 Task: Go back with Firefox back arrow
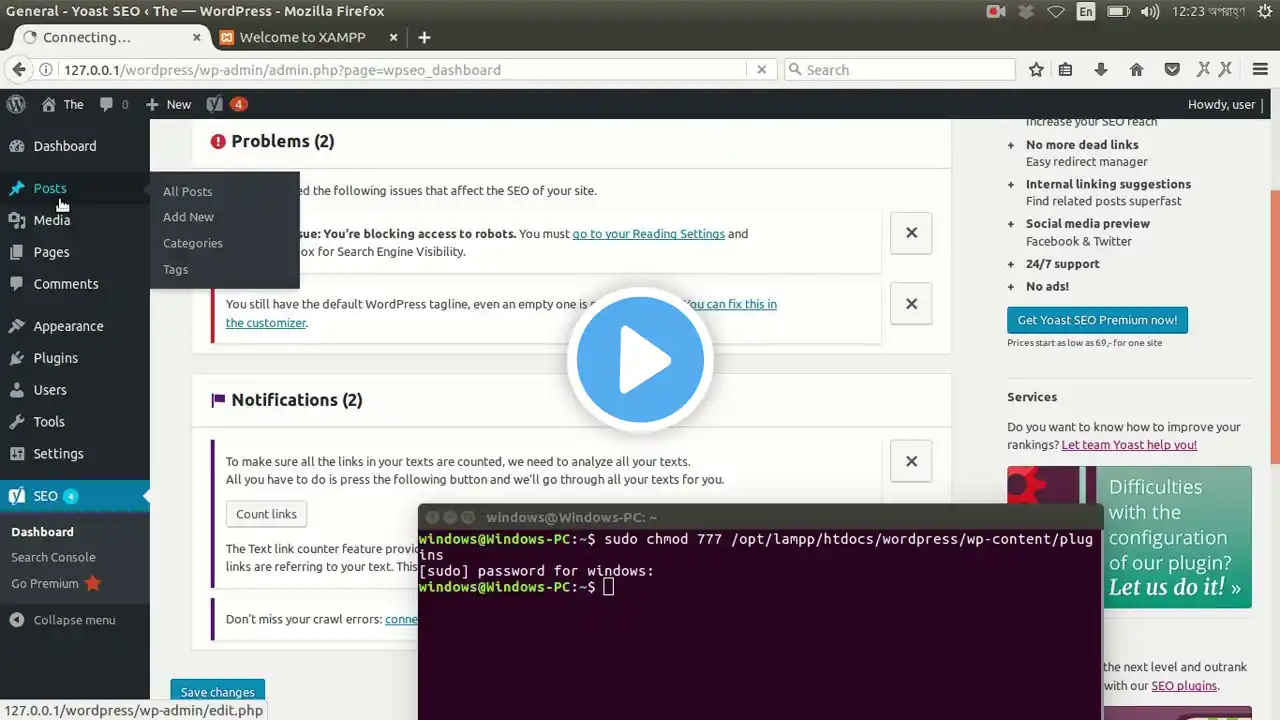(18, 69)
